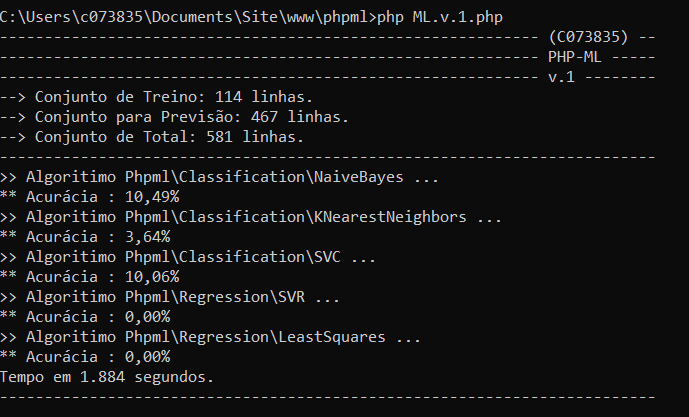Click the accuracy value 10,06%
This screenshot has width=689, height=417.
(152, 277)
